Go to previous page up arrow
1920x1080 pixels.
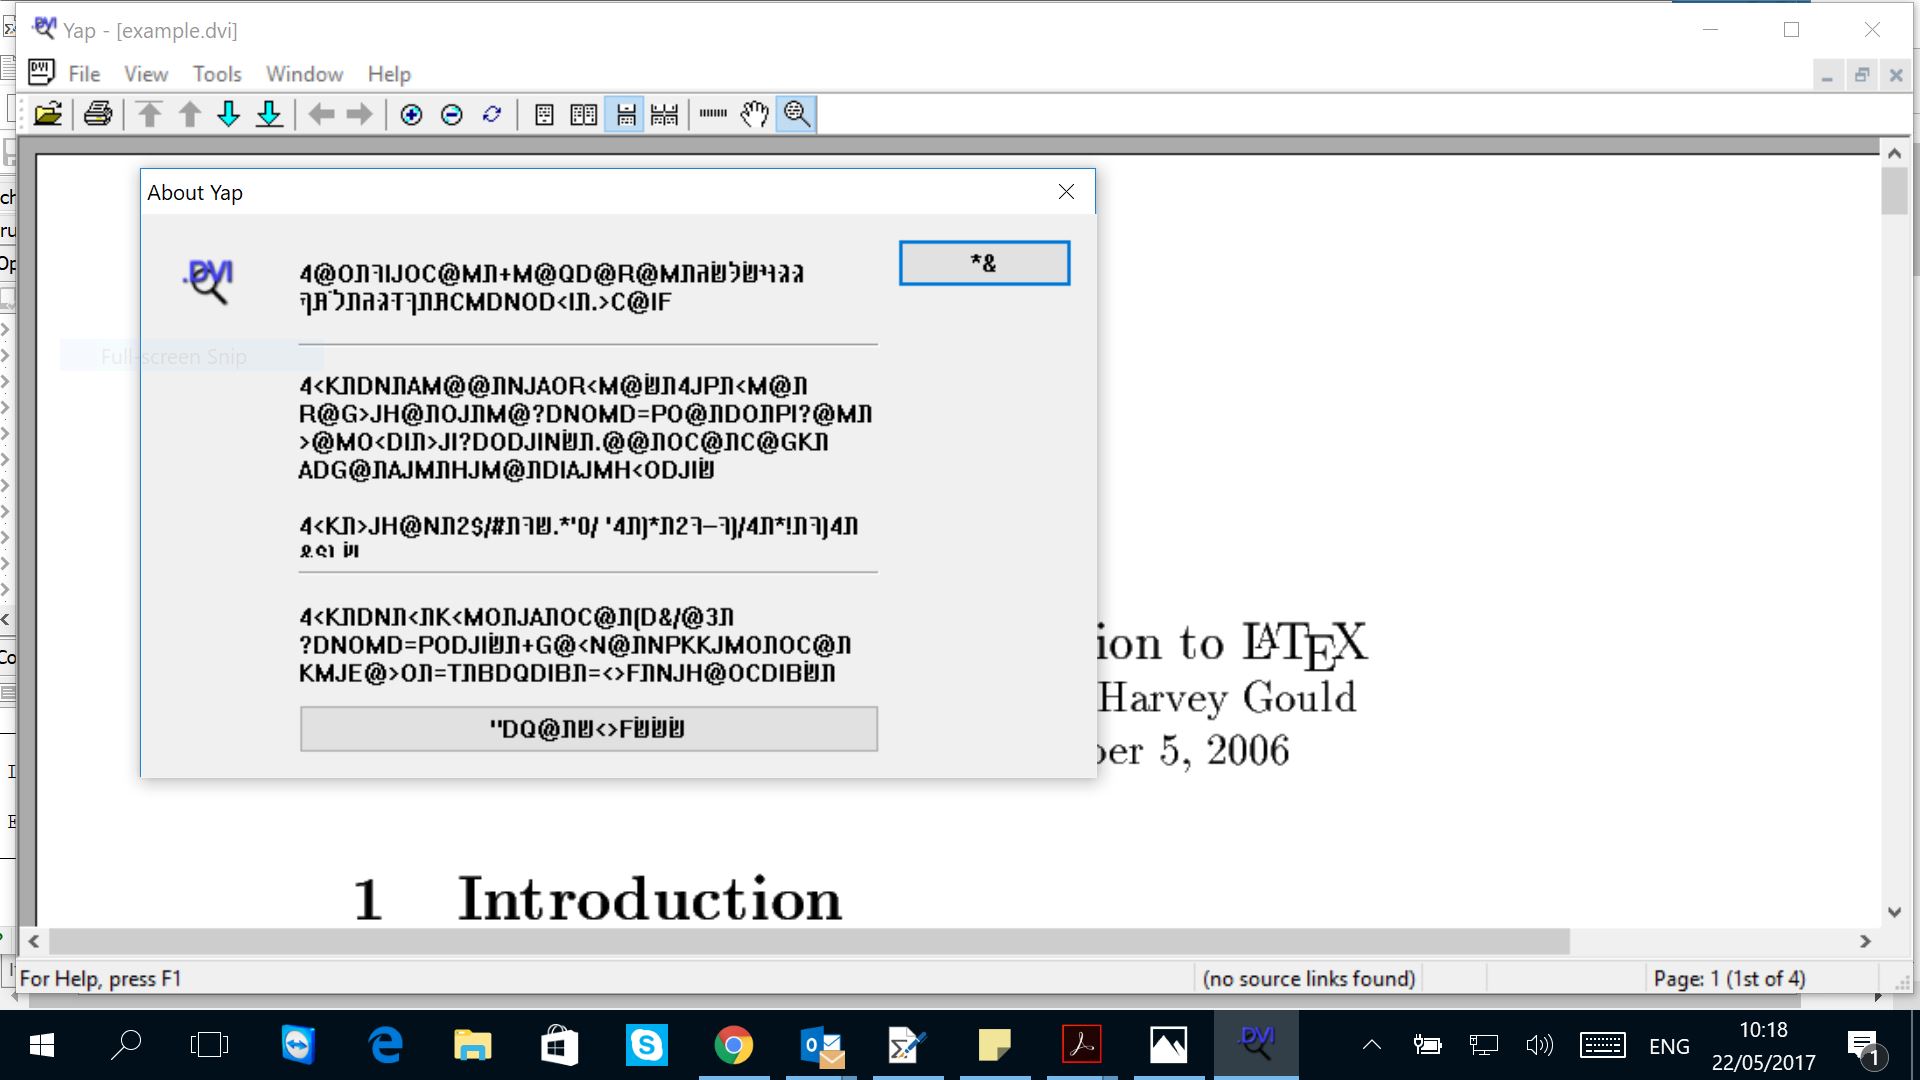(190, 114)
